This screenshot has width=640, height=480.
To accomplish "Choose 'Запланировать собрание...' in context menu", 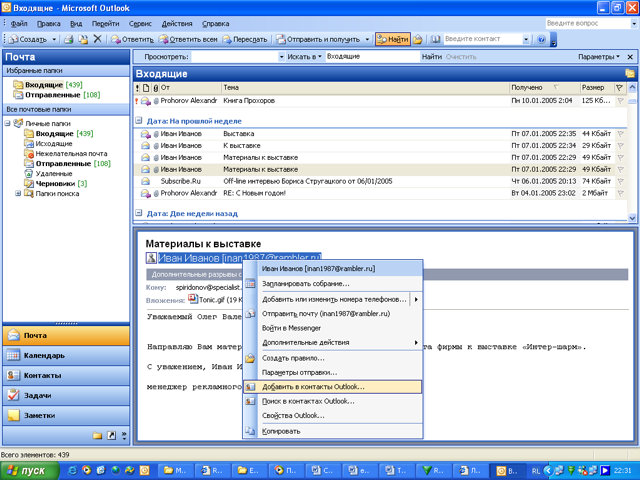I will click(333, 284).
